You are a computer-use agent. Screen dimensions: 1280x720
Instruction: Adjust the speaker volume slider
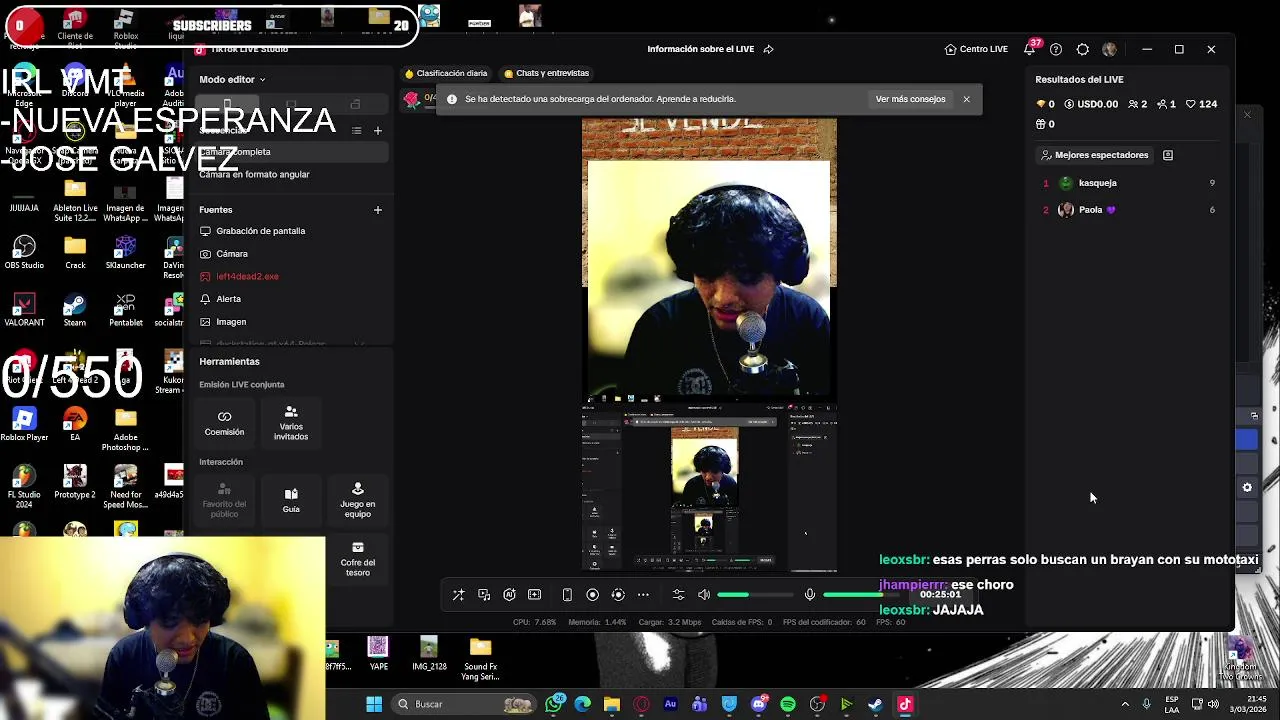pos(755,595)
